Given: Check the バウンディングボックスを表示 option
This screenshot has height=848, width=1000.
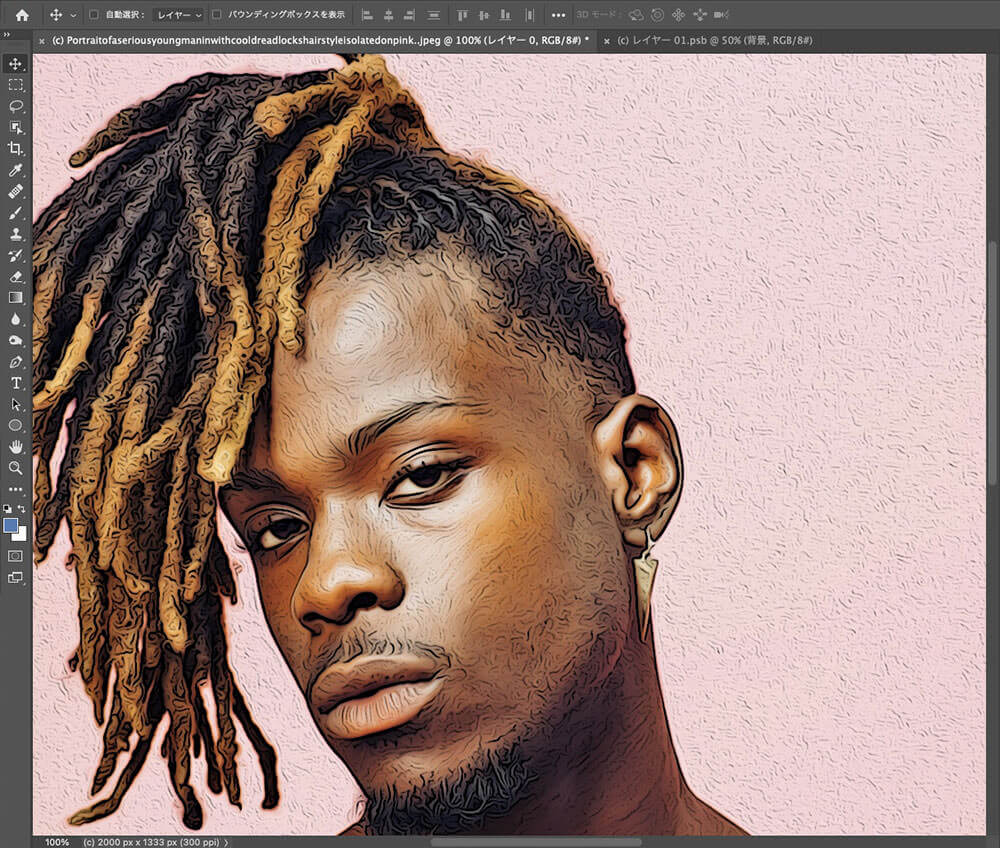Looking at the screenshot, I should (x=216, y=15).
